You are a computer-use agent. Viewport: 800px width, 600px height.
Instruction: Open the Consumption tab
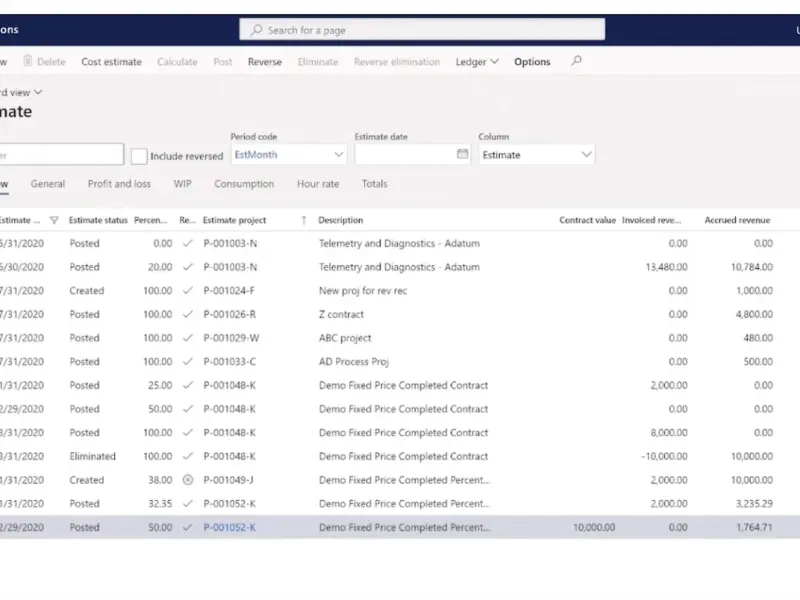(244, 184)
